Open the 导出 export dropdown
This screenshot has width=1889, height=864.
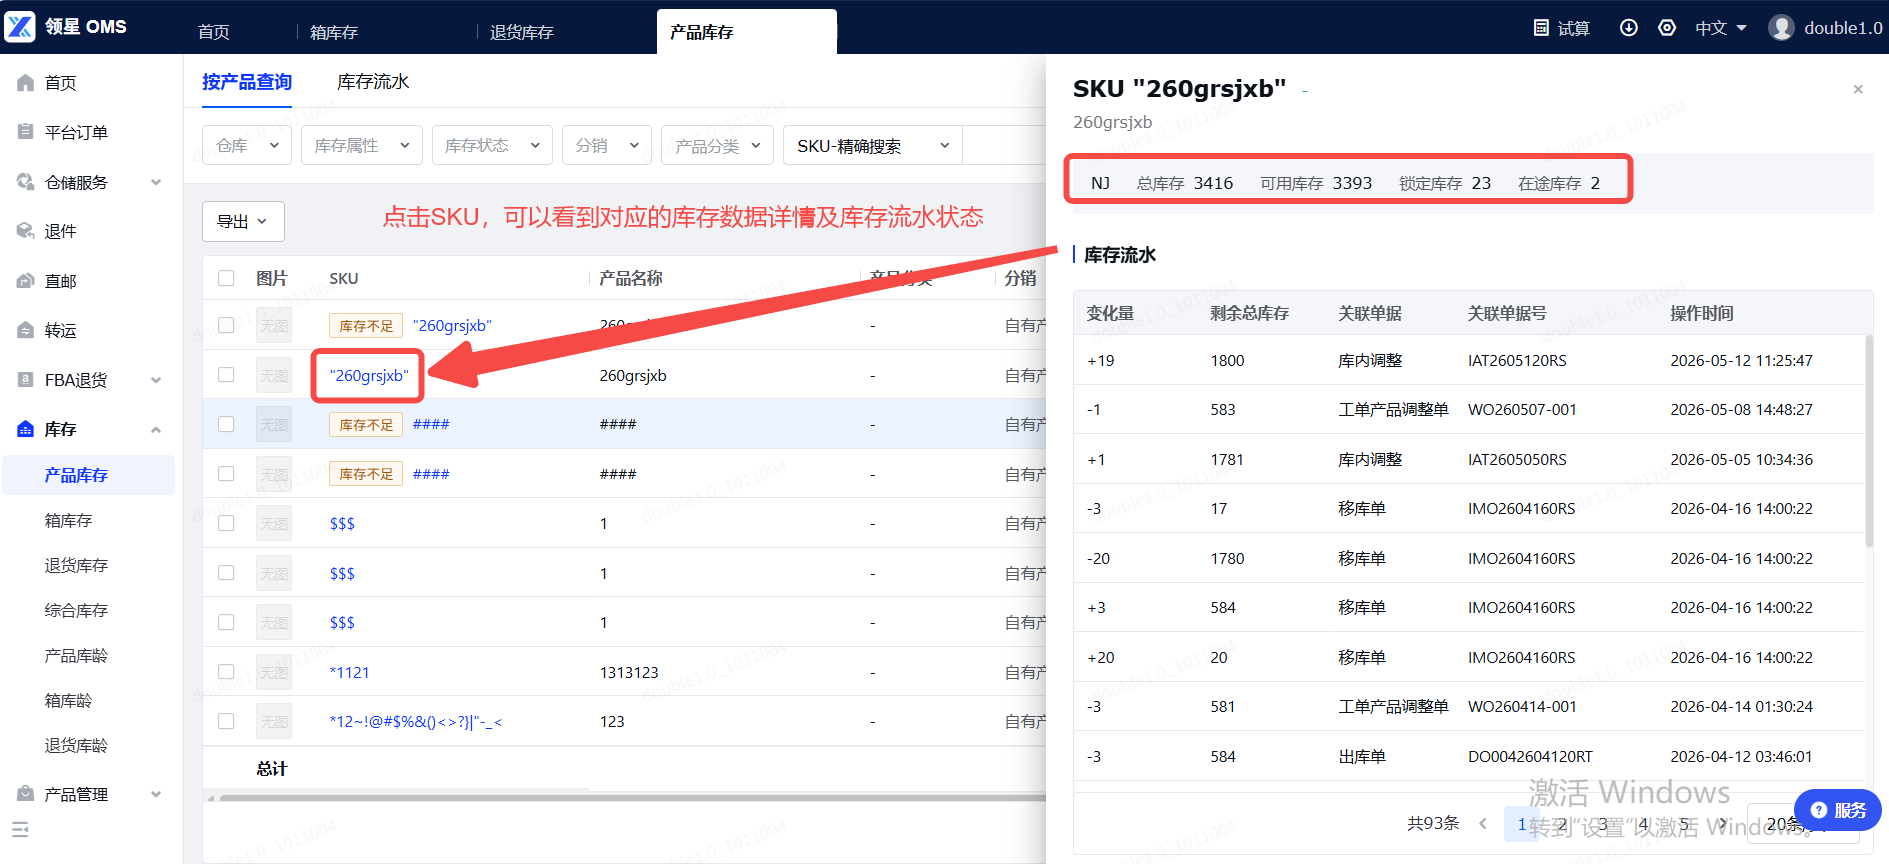tap(243, 221)
